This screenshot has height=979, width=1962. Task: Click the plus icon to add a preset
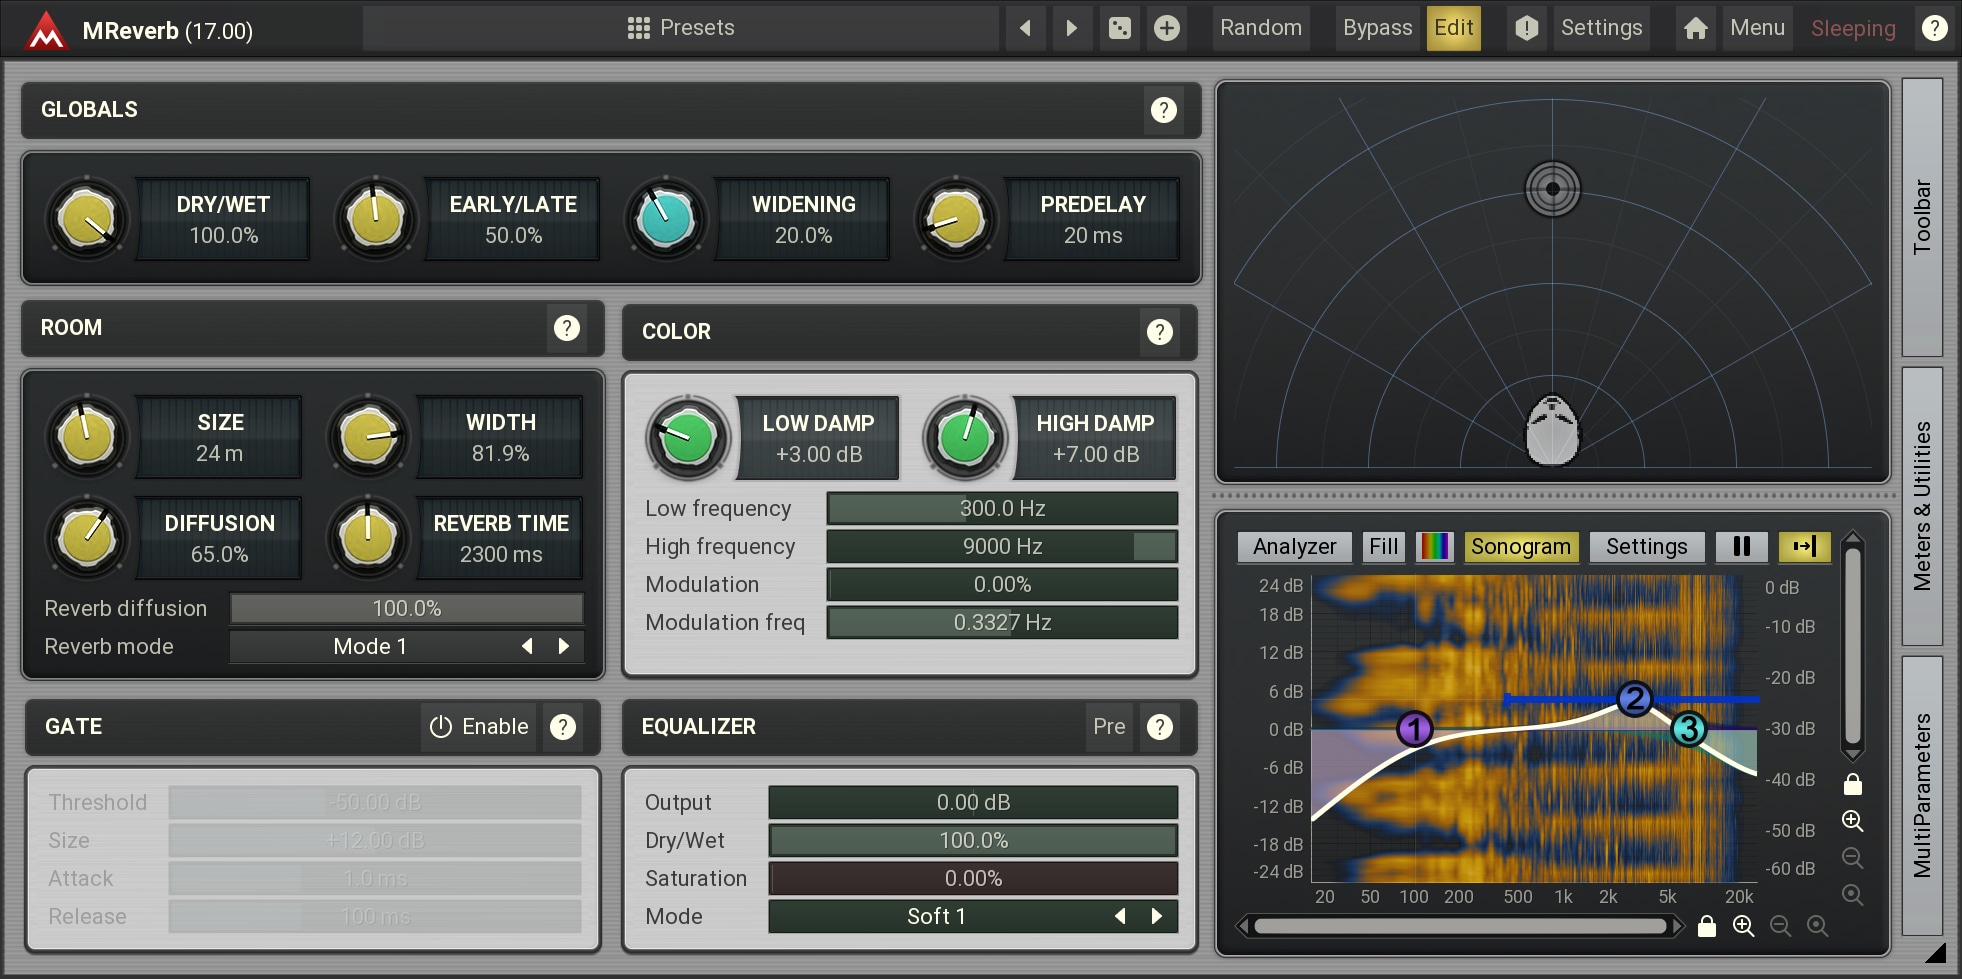coord(1166,28)
